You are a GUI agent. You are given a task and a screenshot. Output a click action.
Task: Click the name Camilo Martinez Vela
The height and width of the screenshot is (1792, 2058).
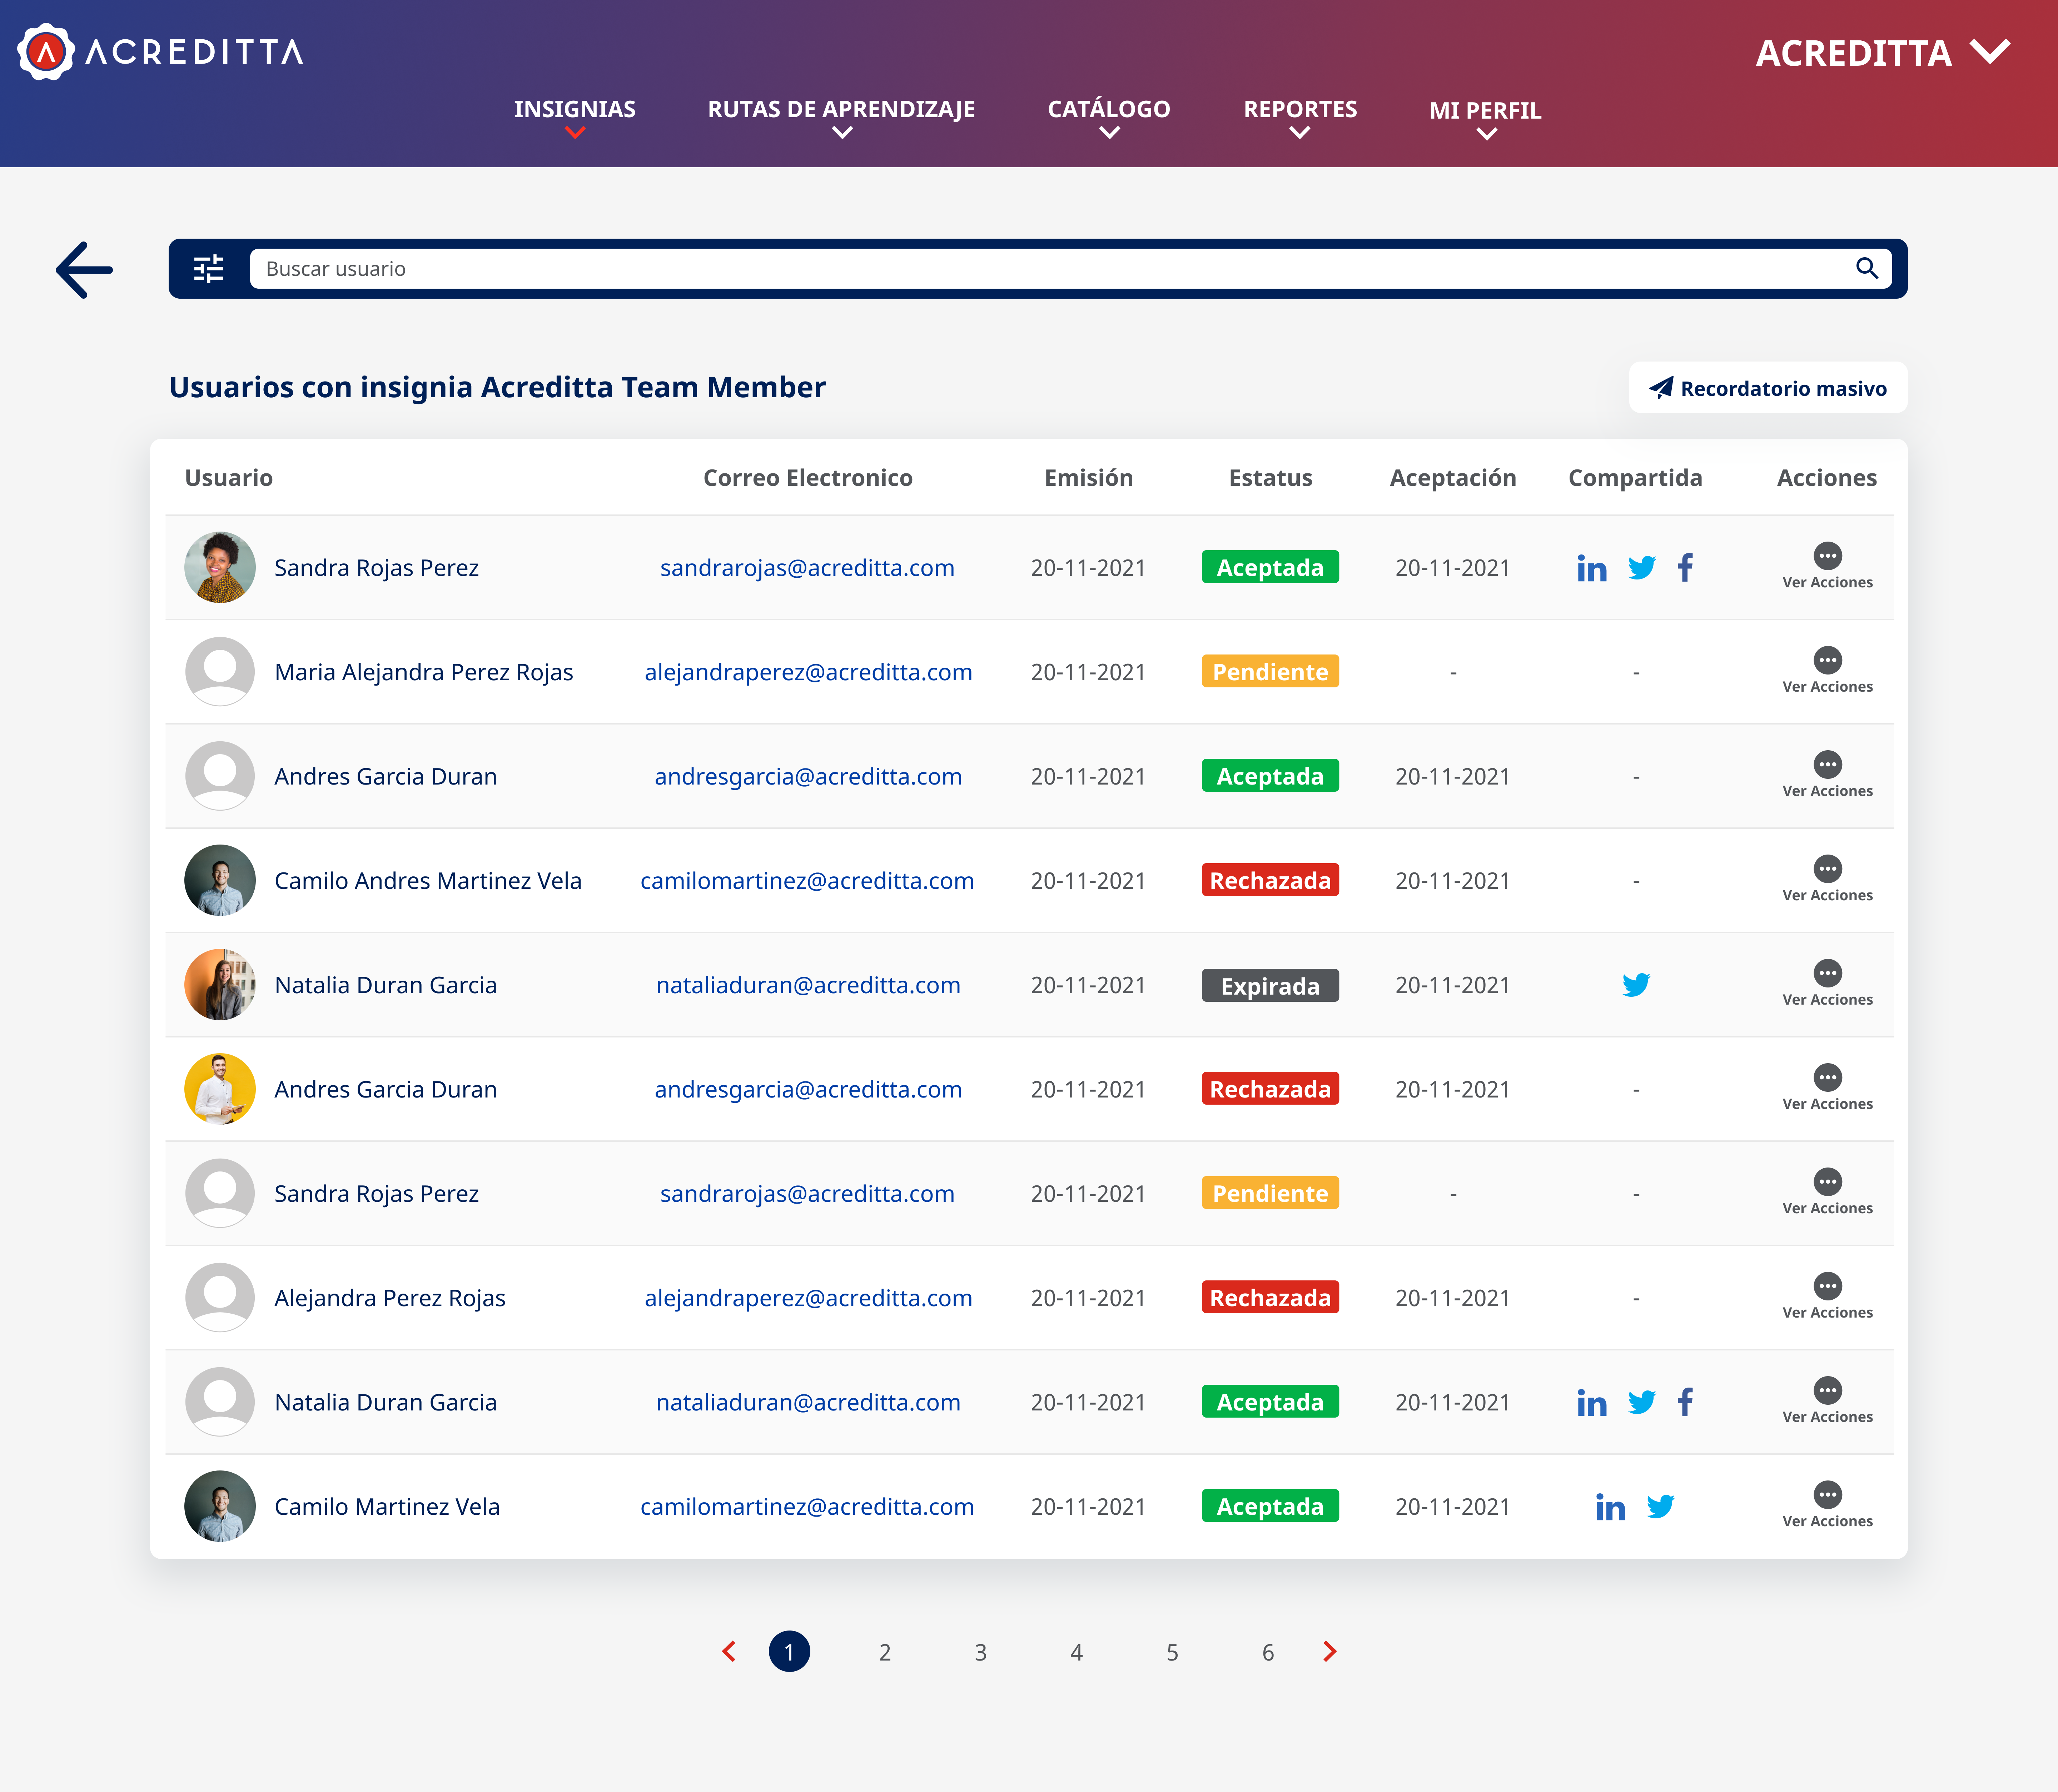click(387, 1507)
